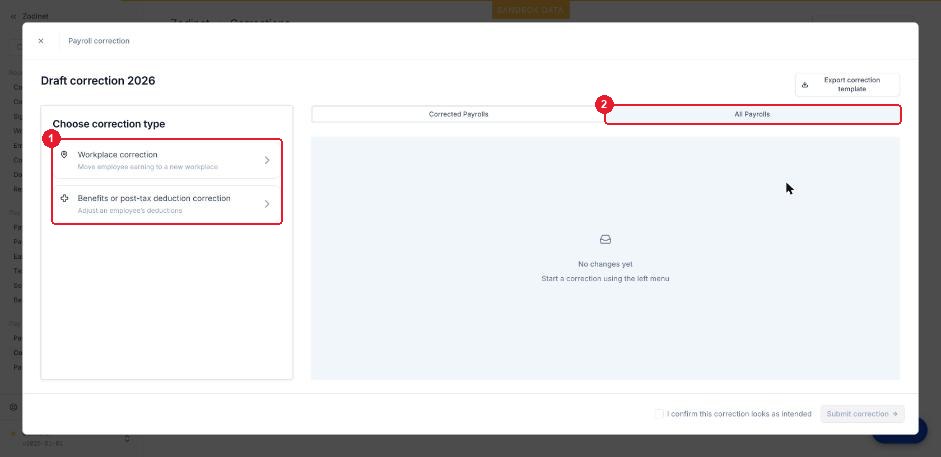Switch to the Corrected Payrolls tab

pos(458,114)
